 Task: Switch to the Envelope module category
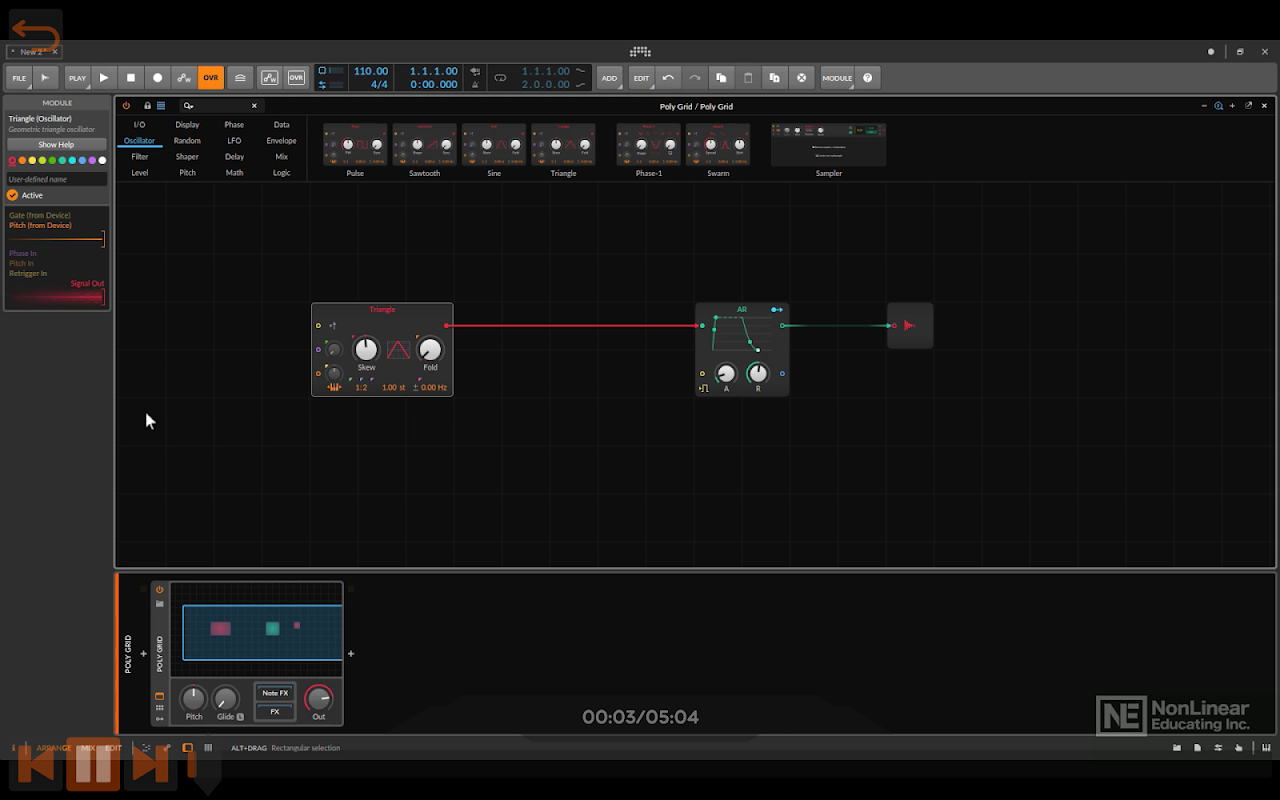281,141
